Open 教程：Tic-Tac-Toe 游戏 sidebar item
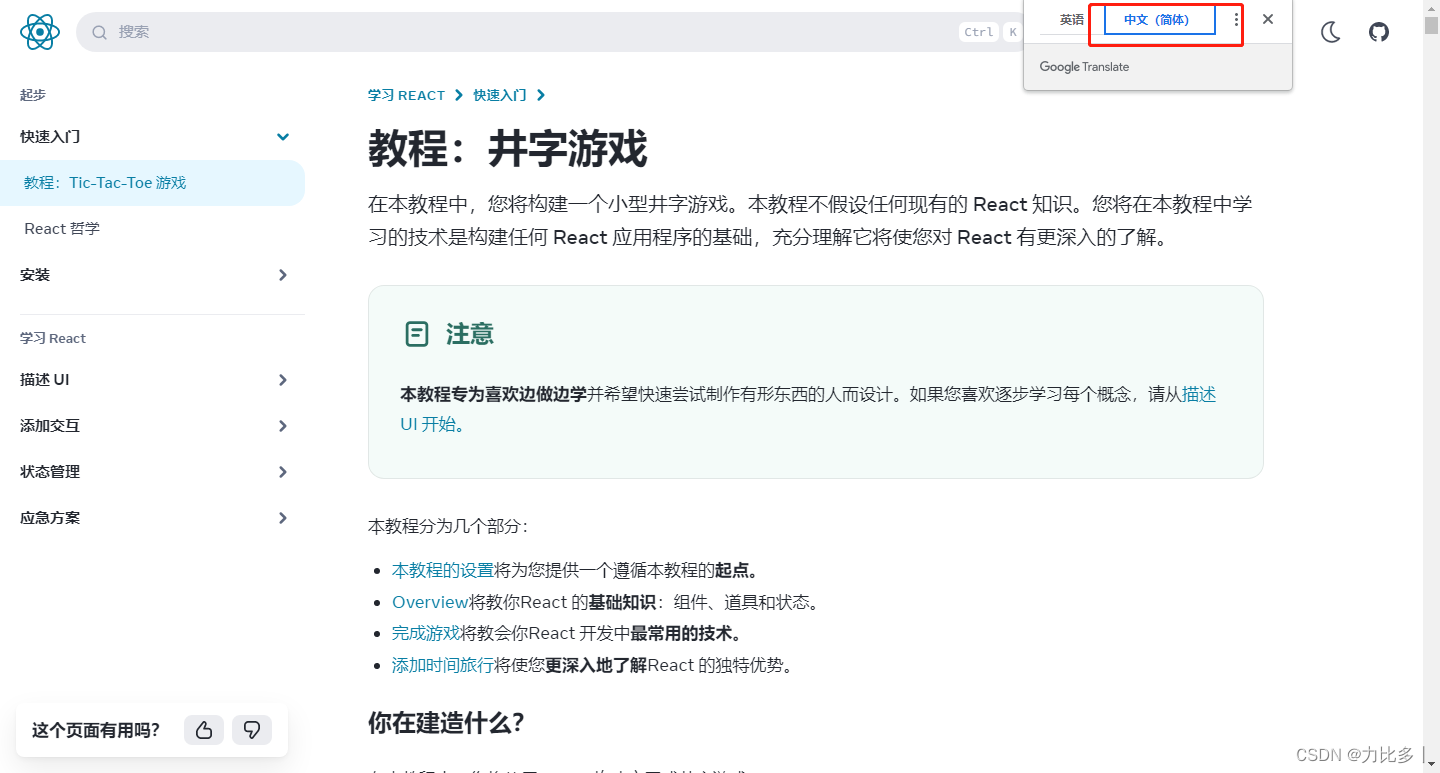Image resolution: width=1440 pixels, height=773 pixels. pyautogui.click(x=152, y=183)
